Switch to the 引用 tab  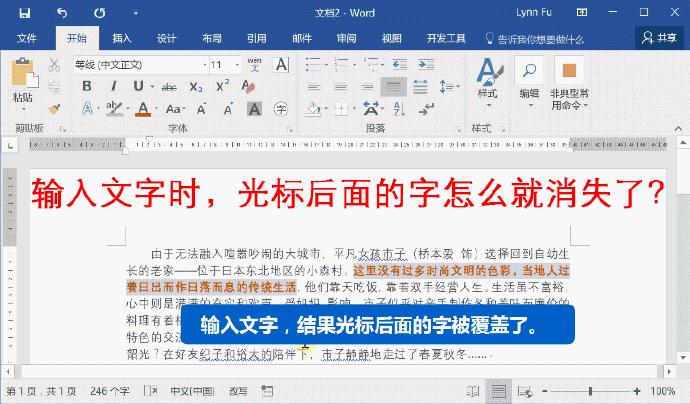coord(257,38)
